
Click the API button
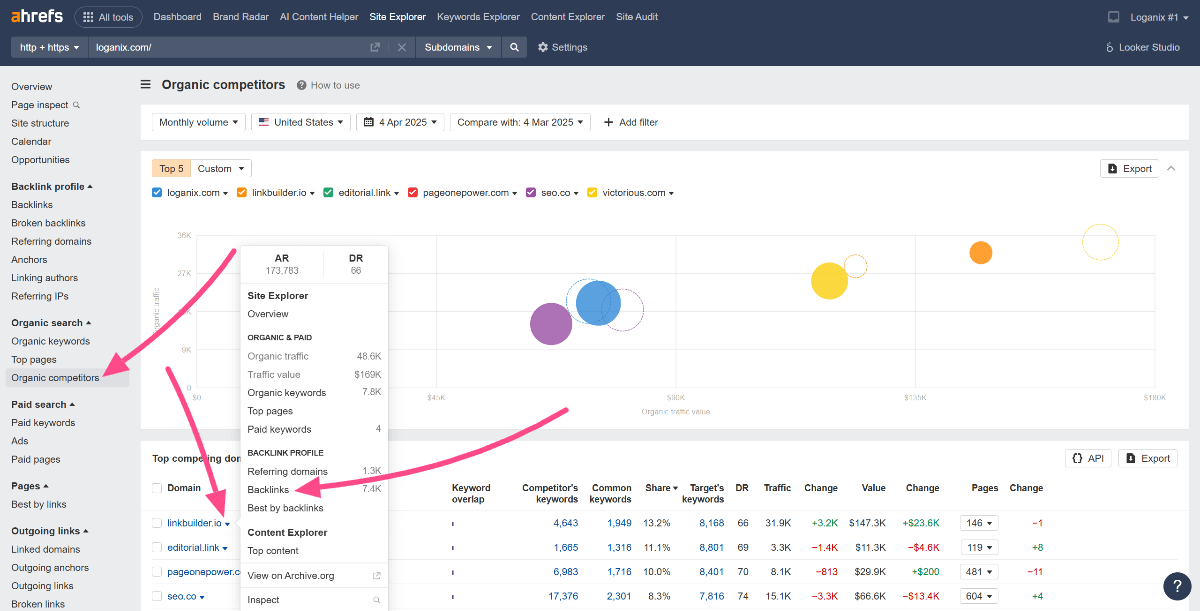[x=1087, y=458]
